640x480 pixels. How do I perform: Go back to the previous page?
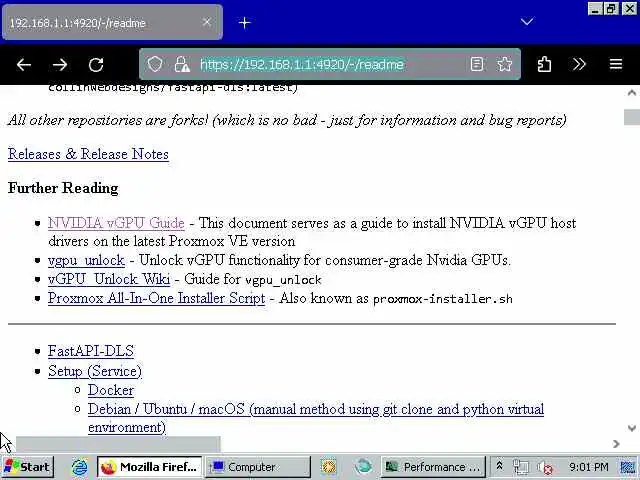point(24,64)
